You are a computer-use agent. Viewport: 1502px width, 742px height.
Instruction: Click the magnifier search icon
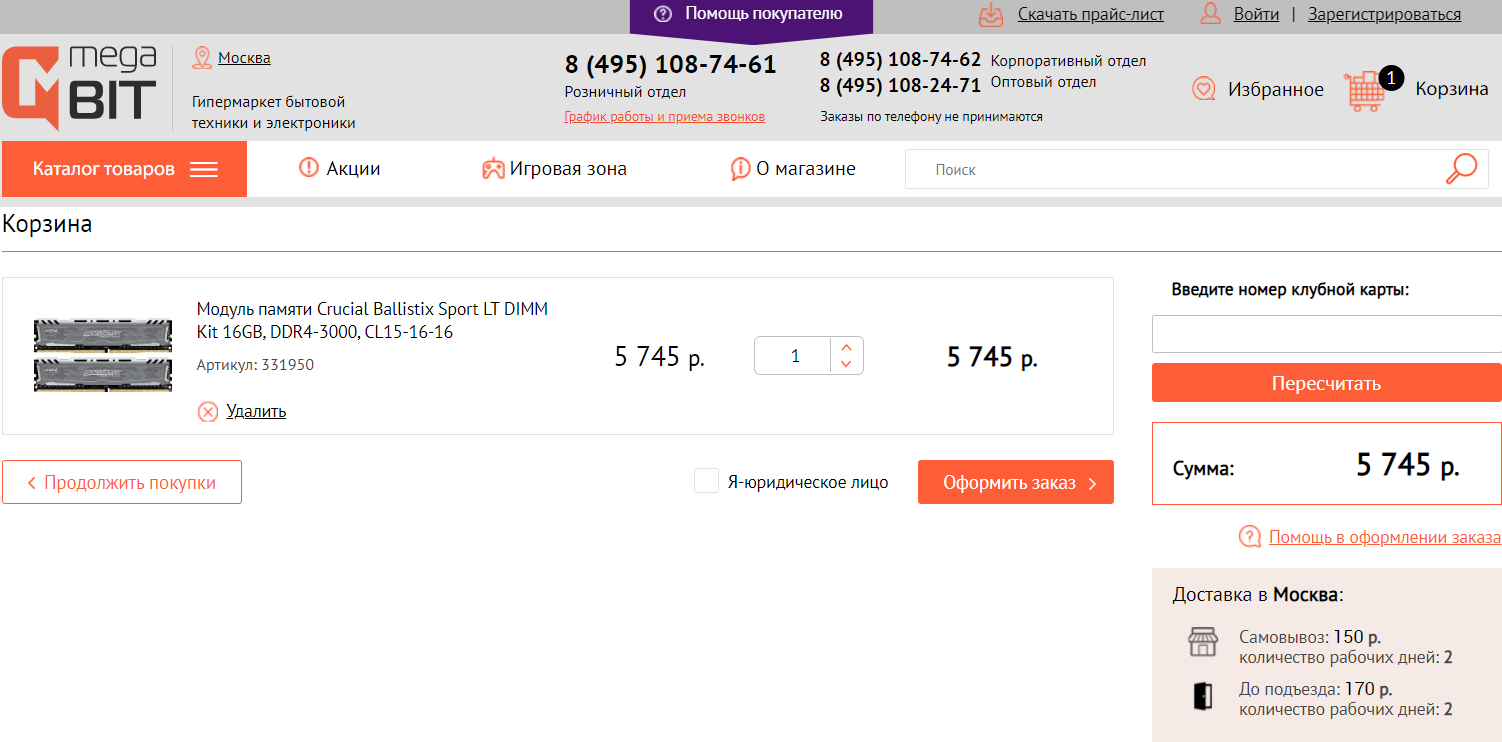pos(1461,169)
